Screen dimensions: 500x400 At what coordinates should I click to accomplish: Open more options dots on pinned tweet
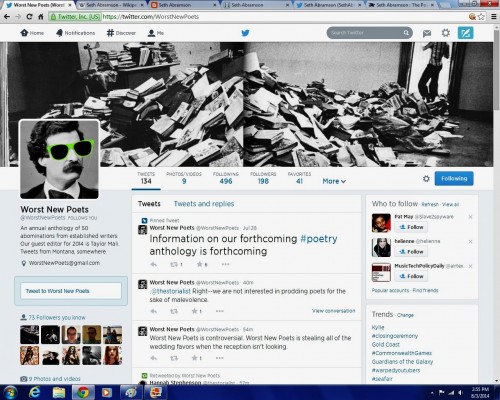pos(225,264)
